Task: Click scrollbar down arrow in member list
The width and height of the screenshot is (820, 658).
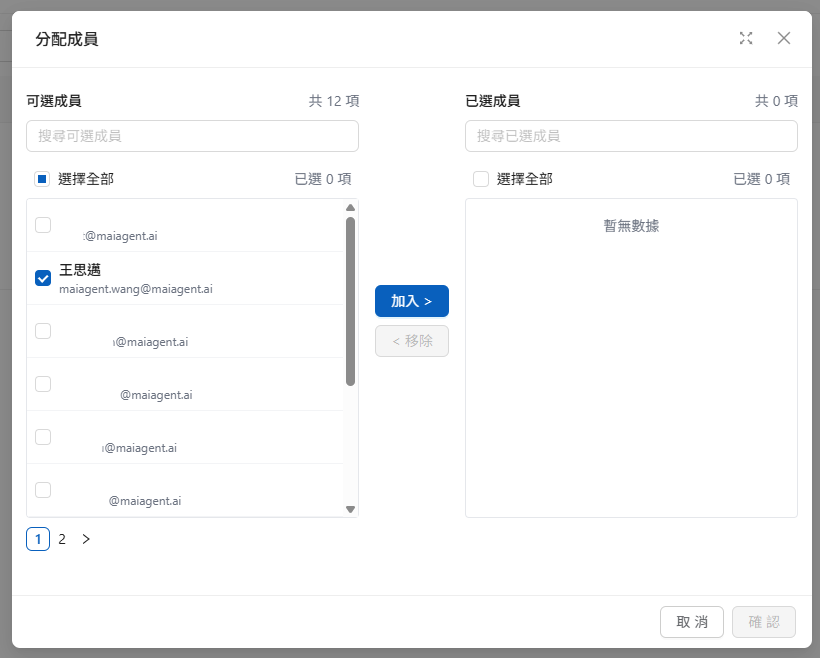Action: point(350,509)
